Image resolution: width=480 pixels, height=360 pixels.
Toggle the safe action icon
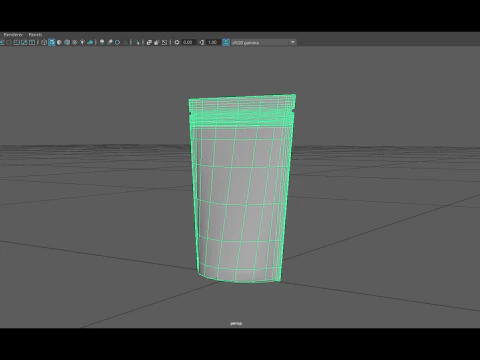[24, 42]
